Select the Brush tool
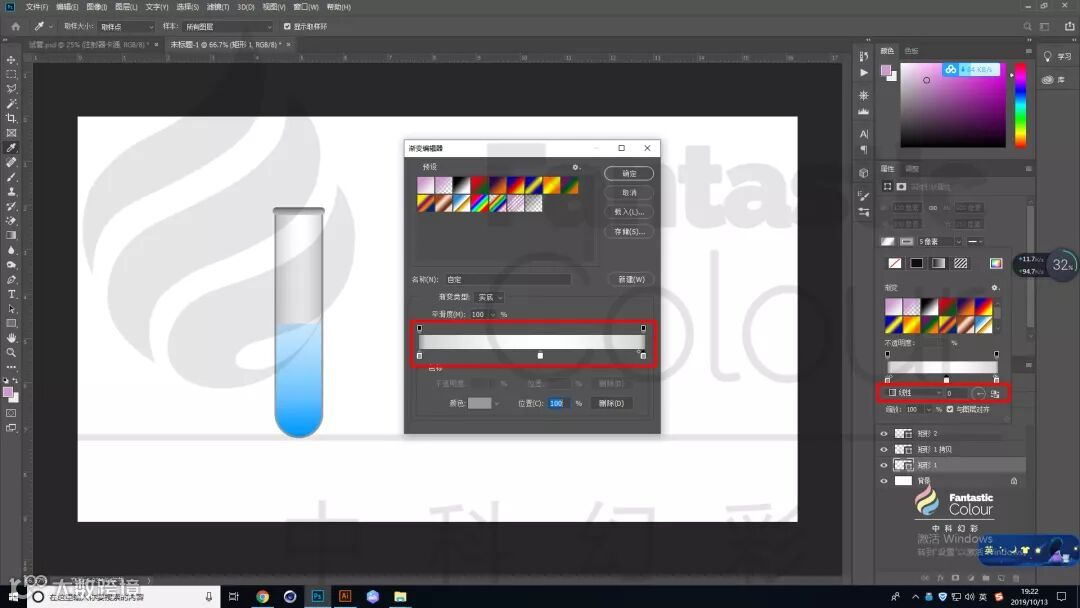 pyautogui.click(x=11, y=177)
